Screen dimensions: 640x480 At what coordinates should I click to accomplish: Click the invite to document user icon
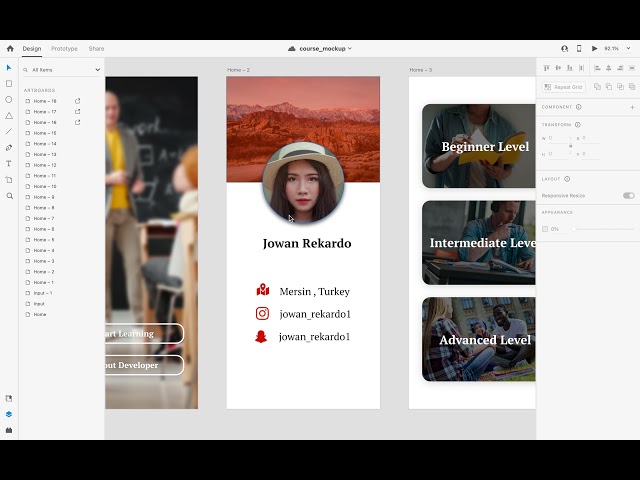[564, 49]
